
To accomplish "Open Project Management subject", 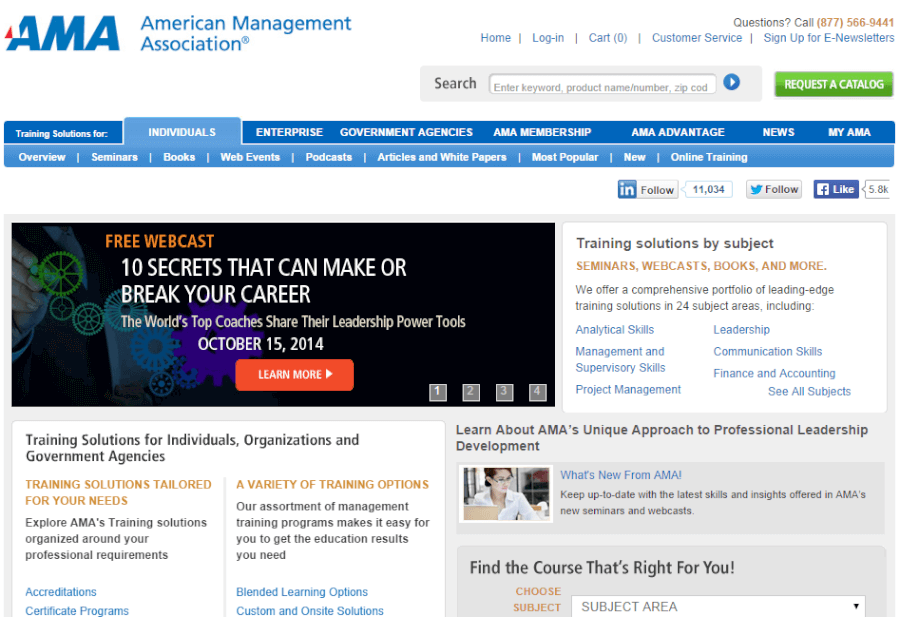I will point(628,389).
